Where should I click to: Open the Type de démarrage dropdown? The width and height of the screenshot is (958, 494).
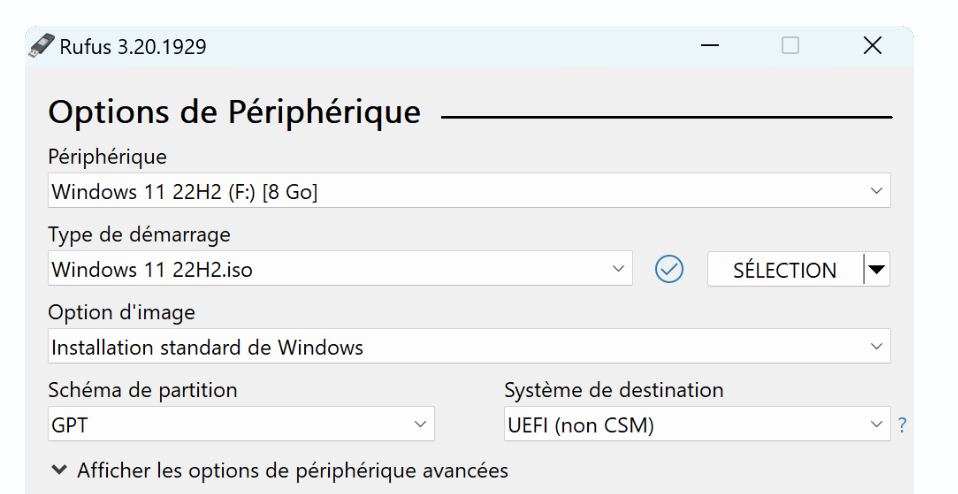coord(340,269)
